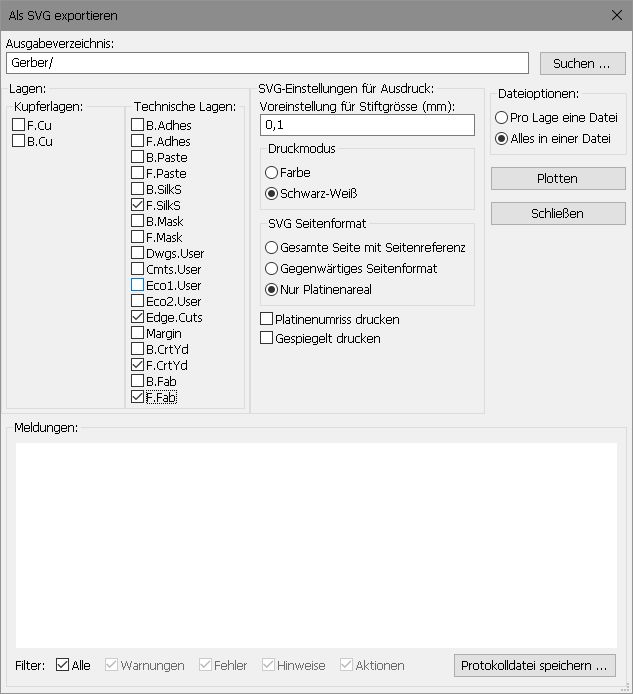The width and height of the screenshot is (633, 694).
Task: Select Pro Lage eine Datei
Action: [x=501, y=118]
